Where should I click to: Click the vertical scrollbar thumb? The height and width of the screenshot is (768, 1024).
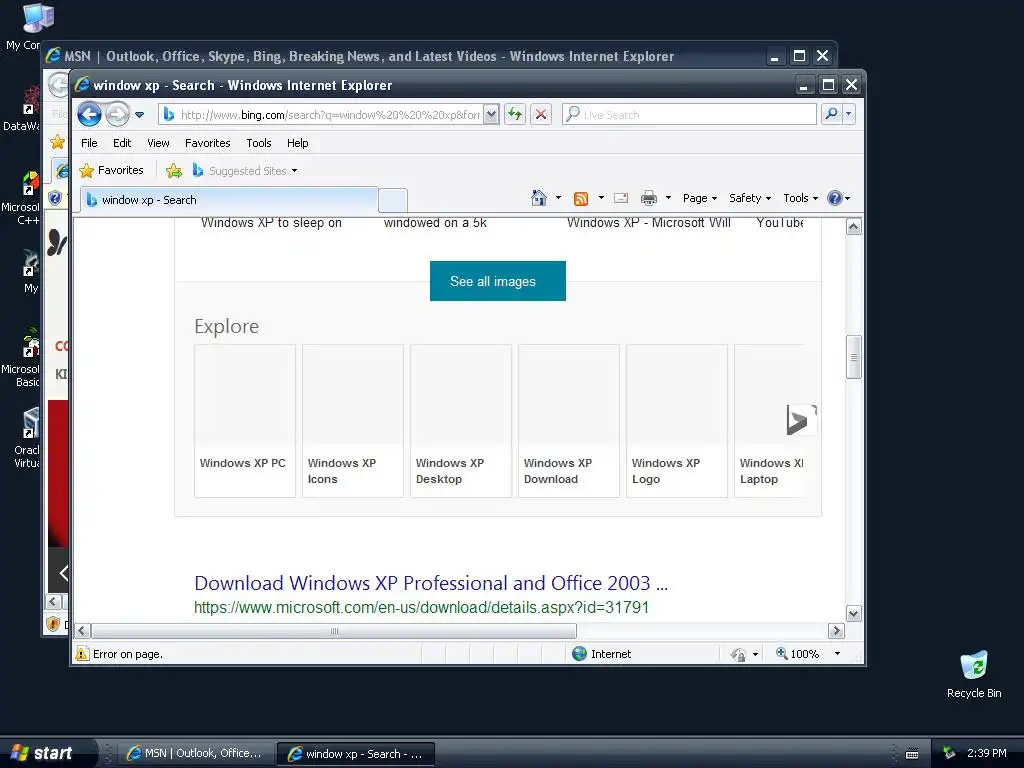coord(854,357)
